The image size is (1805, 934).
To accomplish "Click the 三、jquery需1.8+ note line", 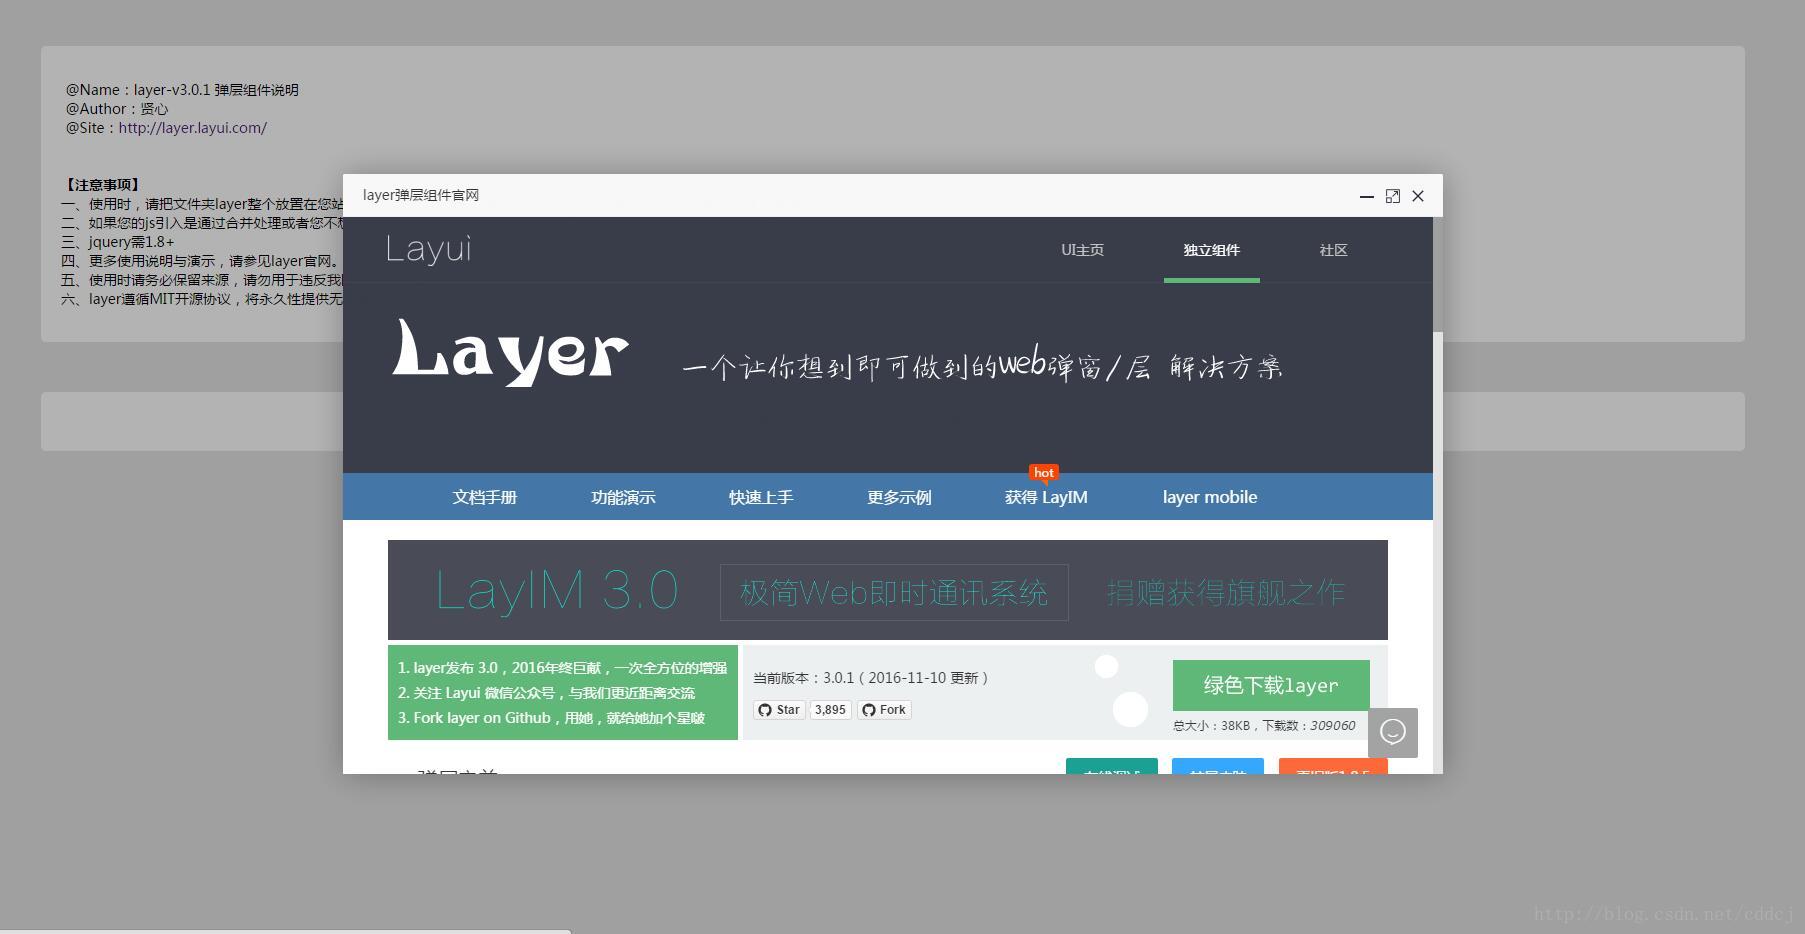I will pos(118,242).
